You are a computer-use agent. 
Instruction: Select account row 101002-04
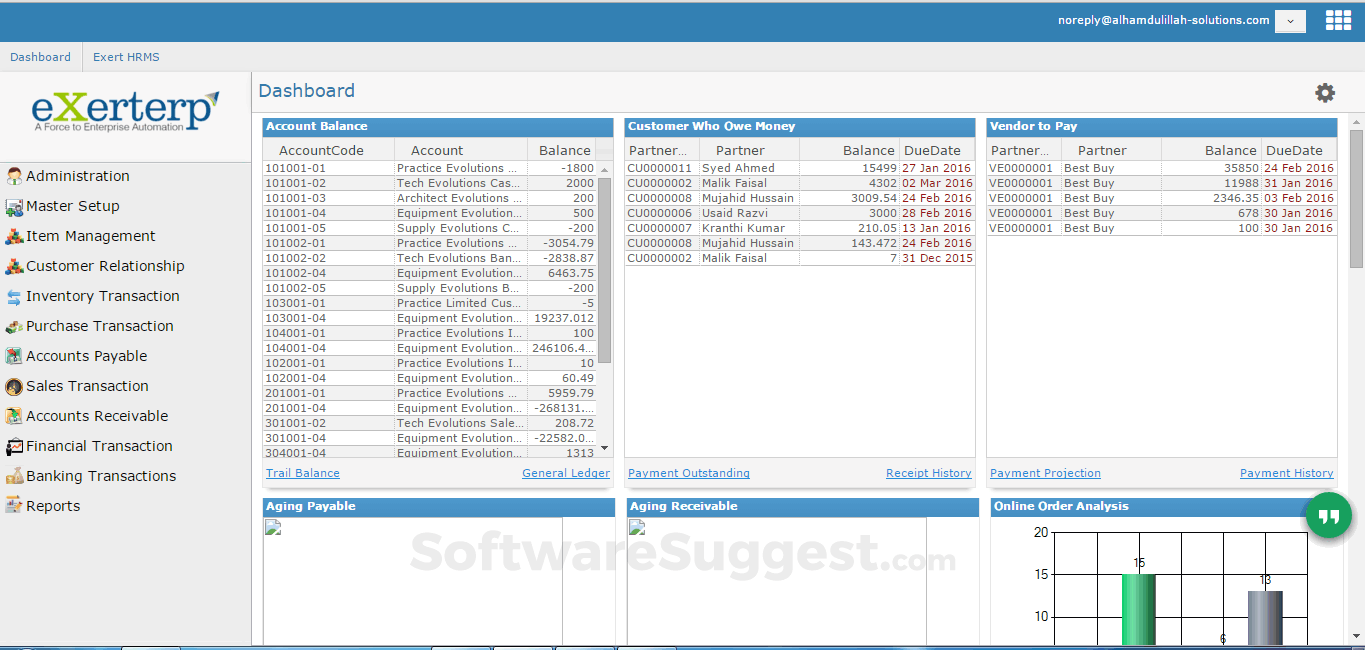pyautogui.click(x=430, y=273)
